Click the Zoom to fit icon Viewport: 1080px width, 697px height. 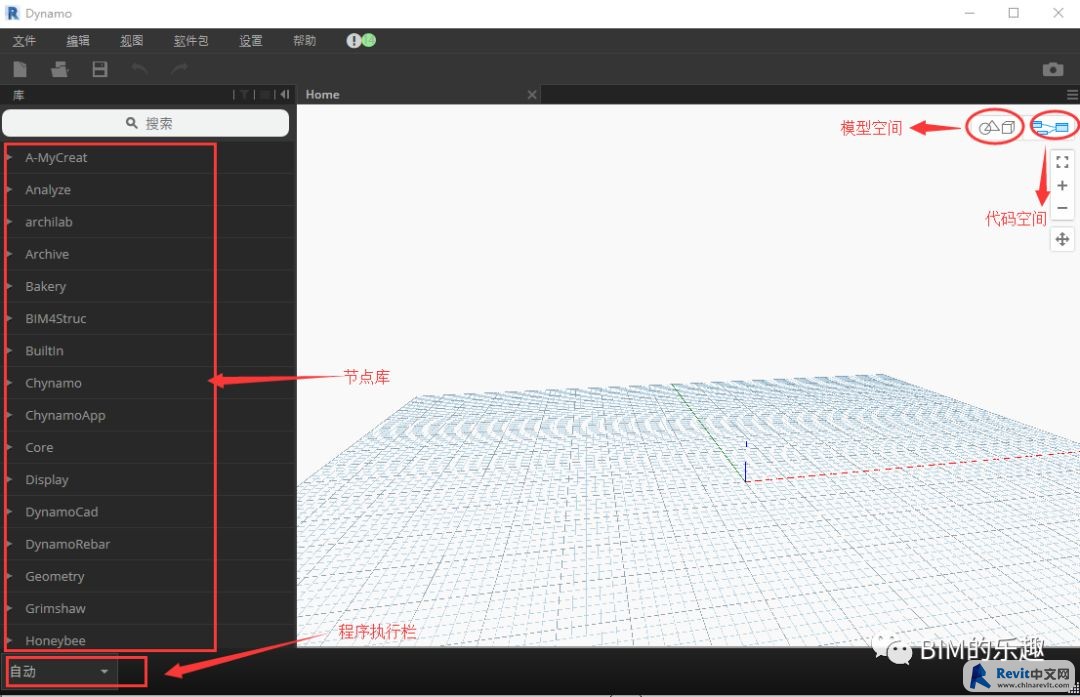(x=1062, y=162)
